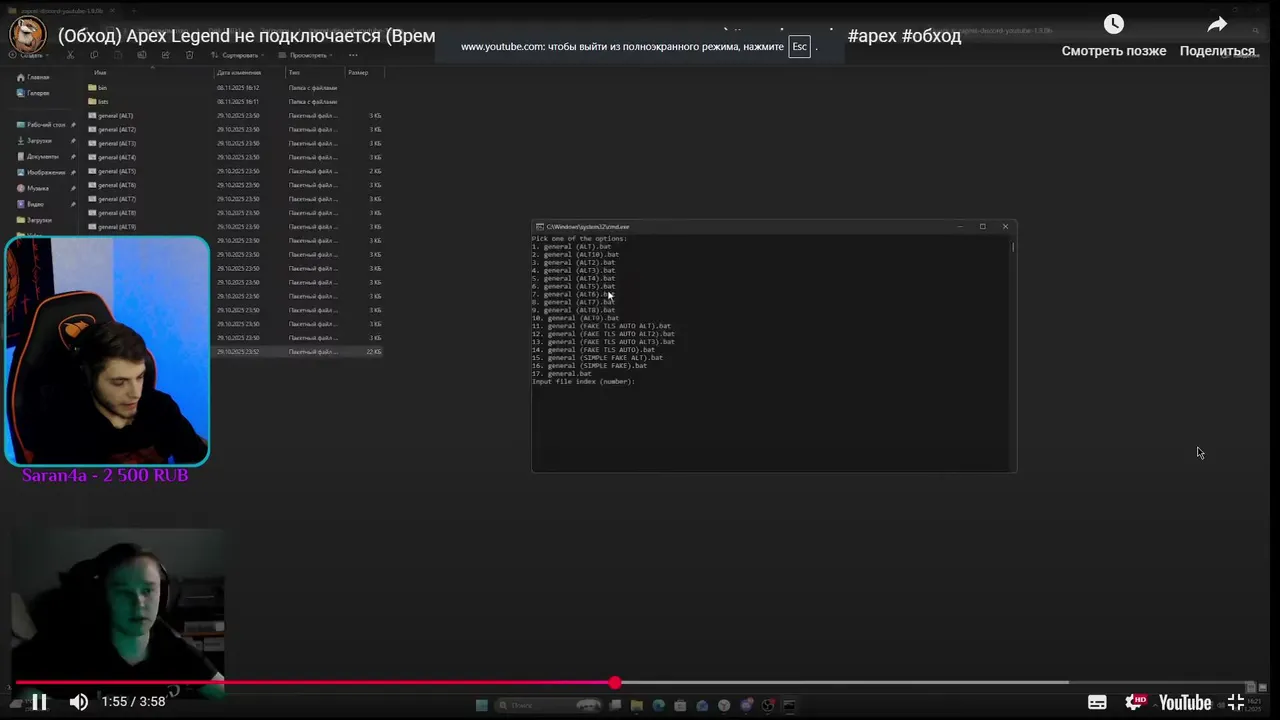Click the Watch later clock icon

click(1113, 25)
